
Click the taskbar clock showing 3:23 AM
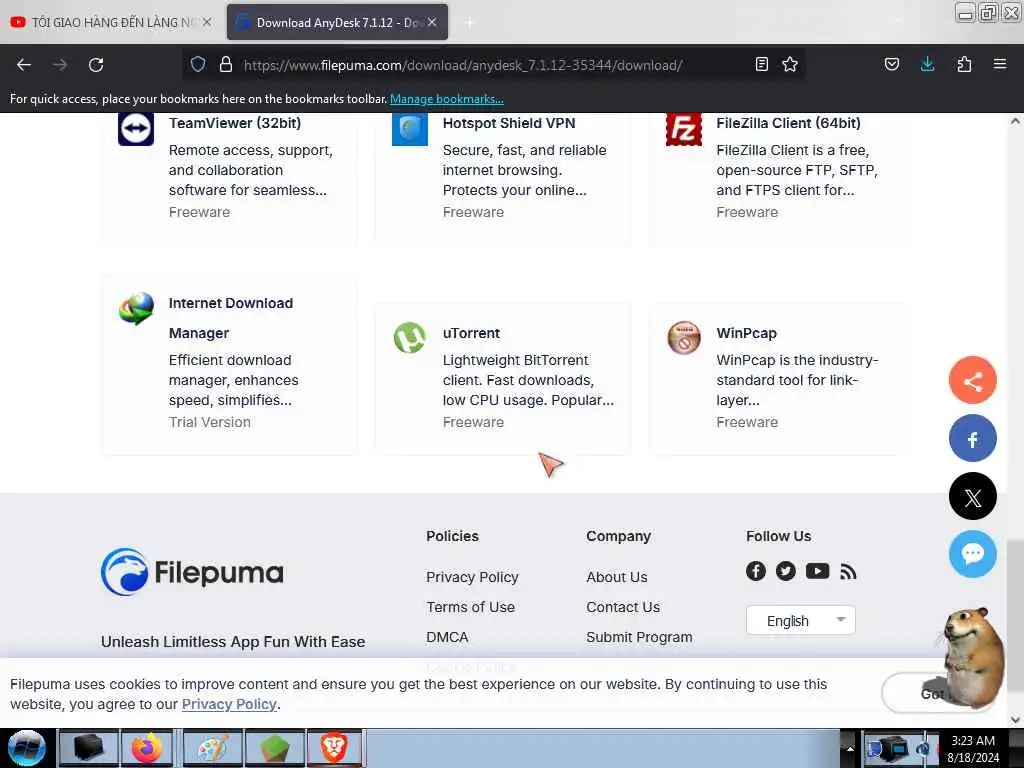[973, 749]
